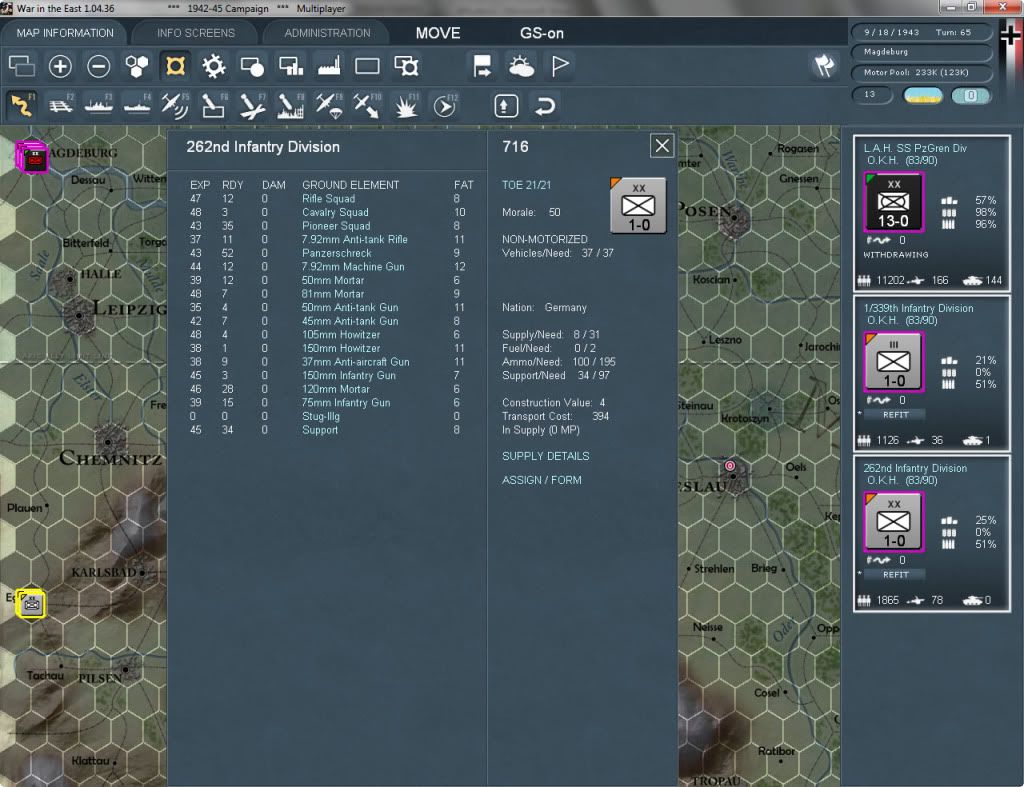
Task: Toggle the plain rectangle overlay icon
Action: tap(367, 66)
